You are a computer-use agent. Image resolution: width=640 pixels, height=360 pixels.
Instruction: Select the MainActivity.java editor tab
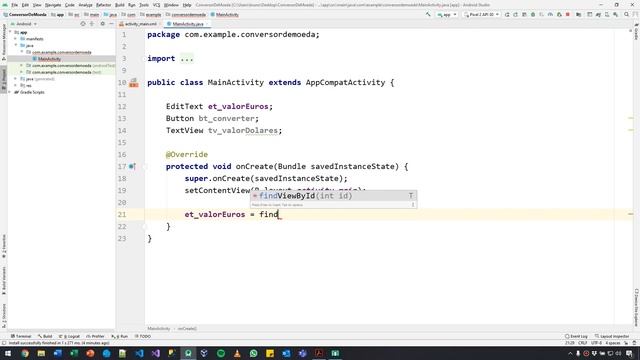point(188,24)
